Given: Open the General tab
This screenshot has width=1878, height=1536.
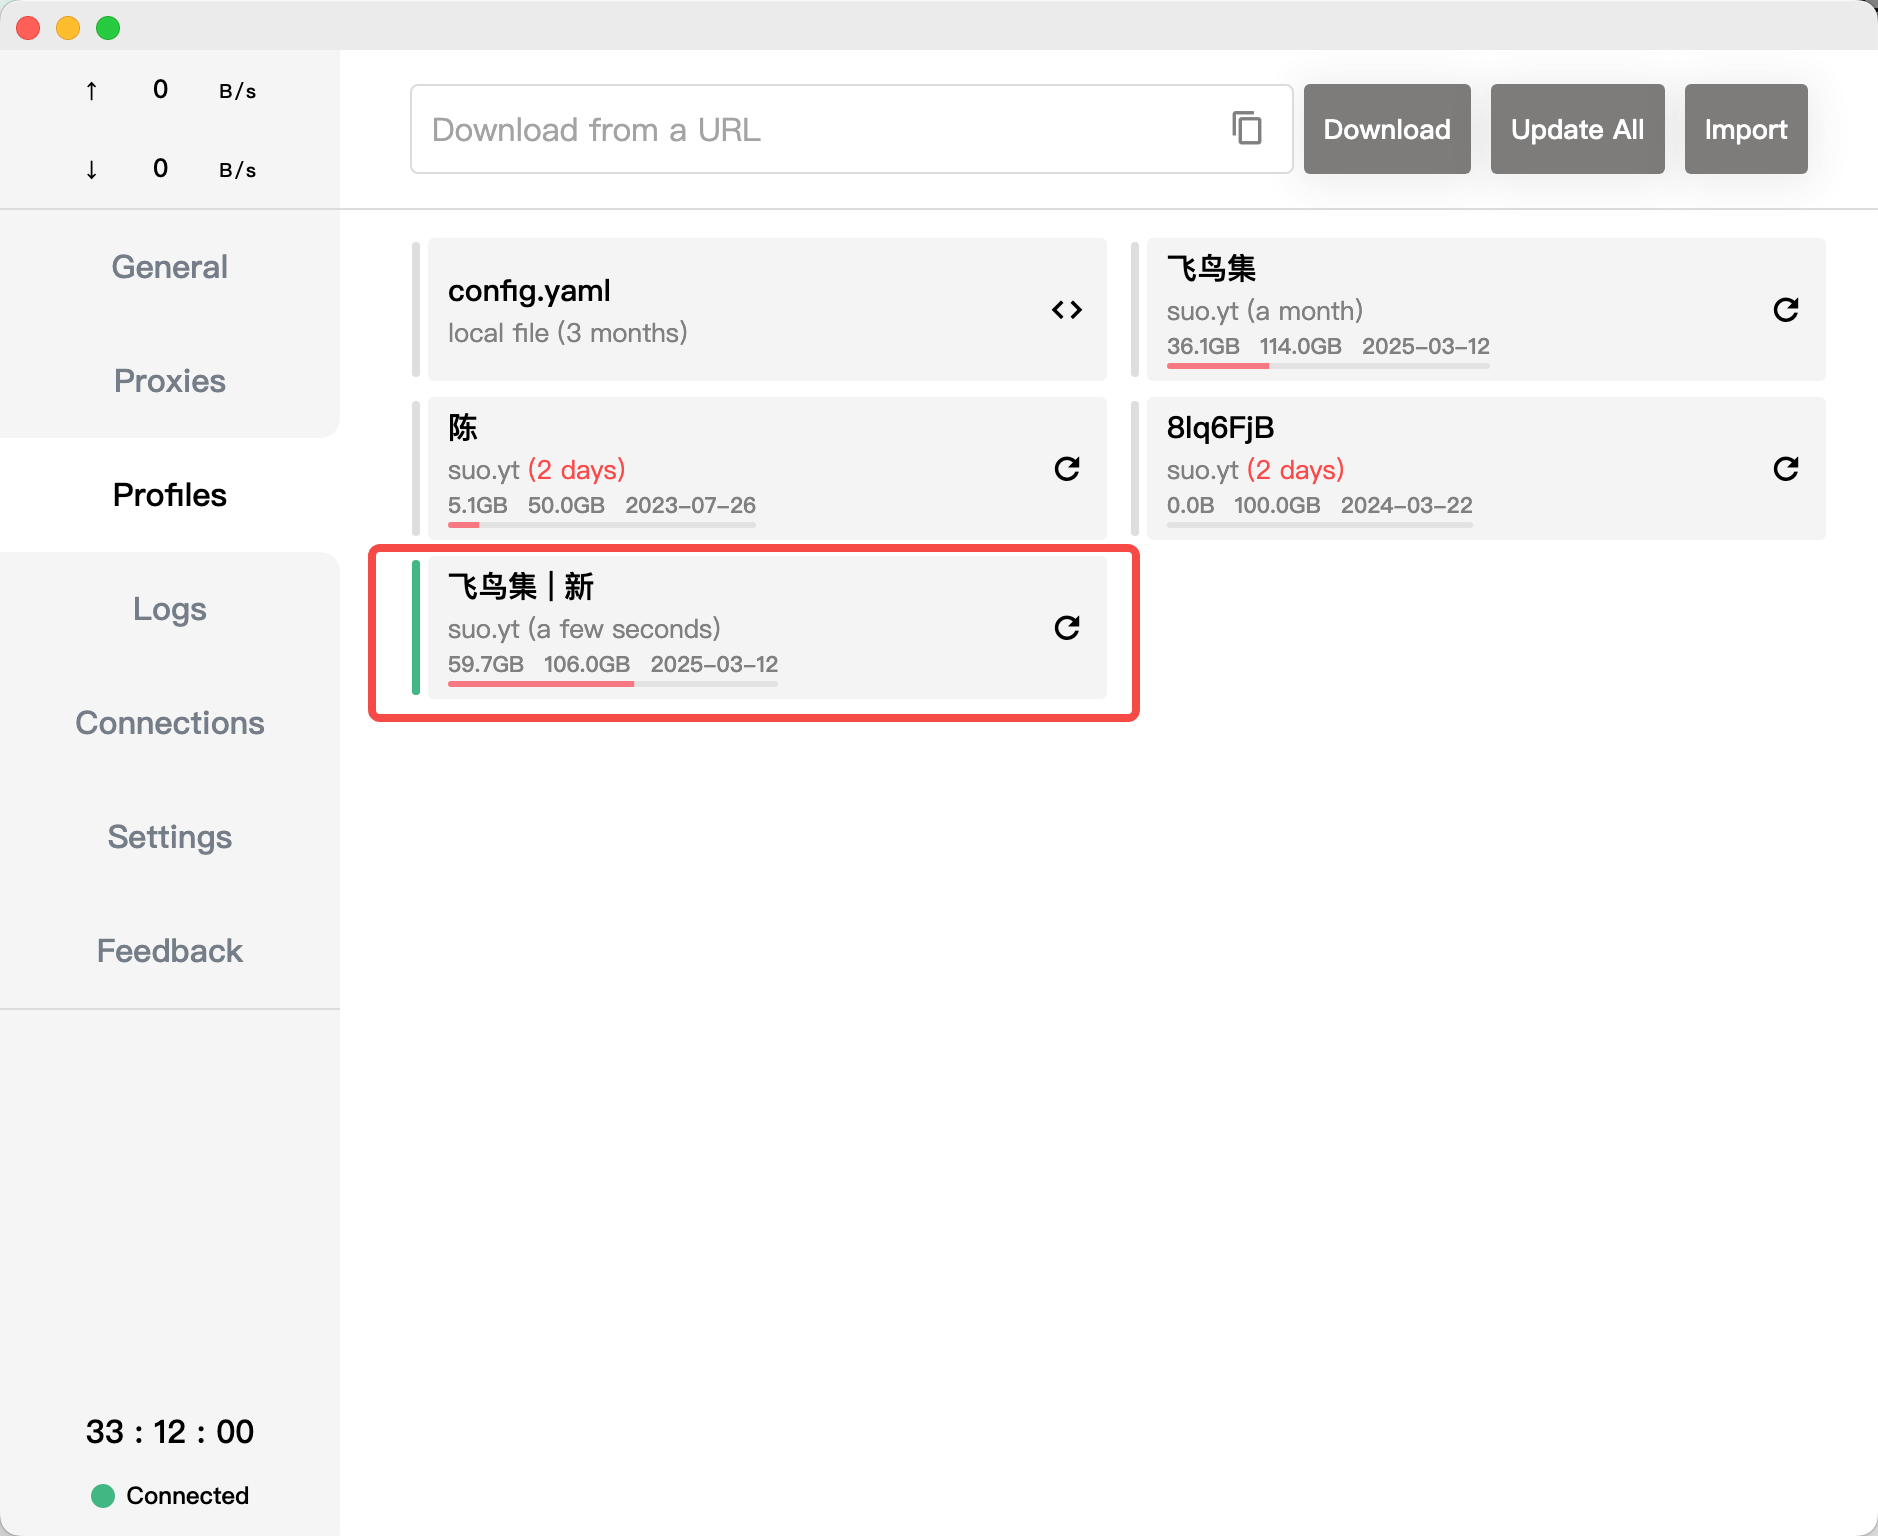Looking at the screenshot, I should pyautogui.click(x=170, y=267).
